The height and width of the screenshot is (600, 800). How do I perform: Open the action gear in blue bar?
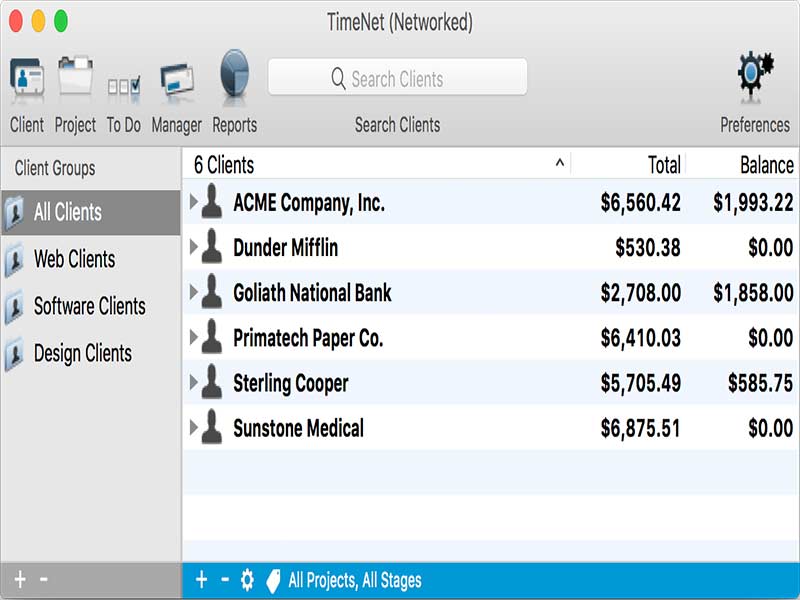(247, 580)
